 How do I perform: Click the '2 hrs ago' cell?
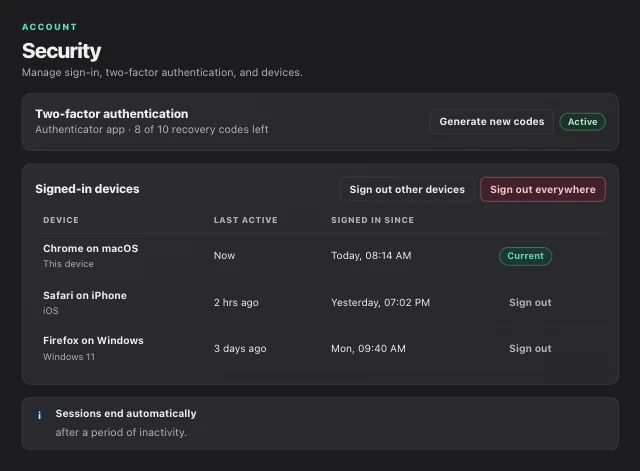point(236,302)
